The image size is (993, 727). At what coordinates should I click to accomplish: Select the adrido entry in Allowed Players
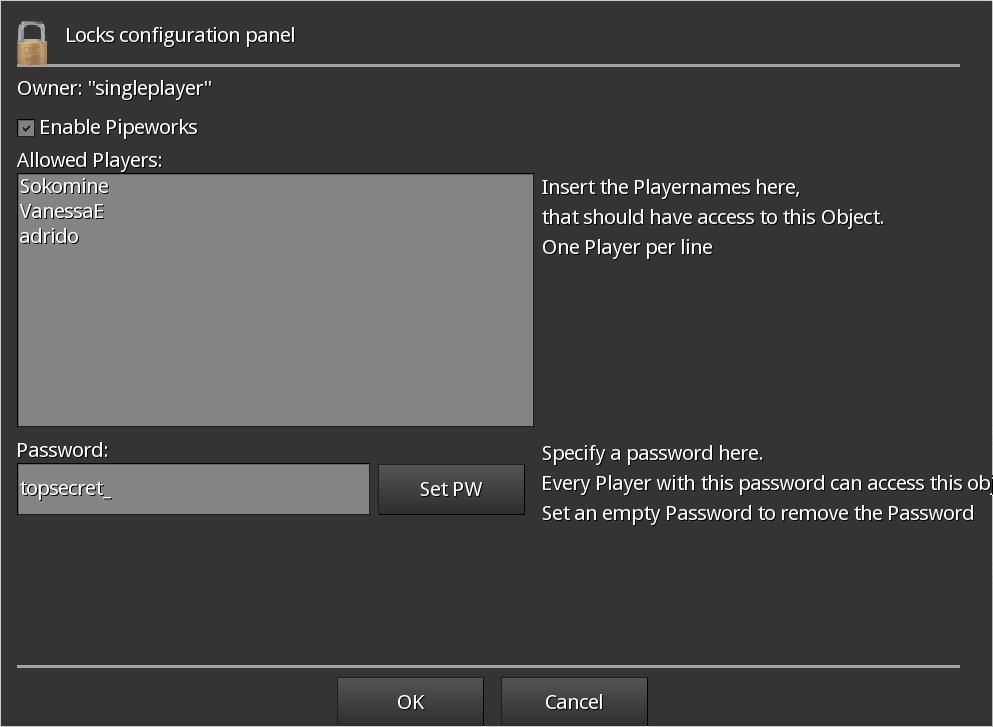coord(49,237)
